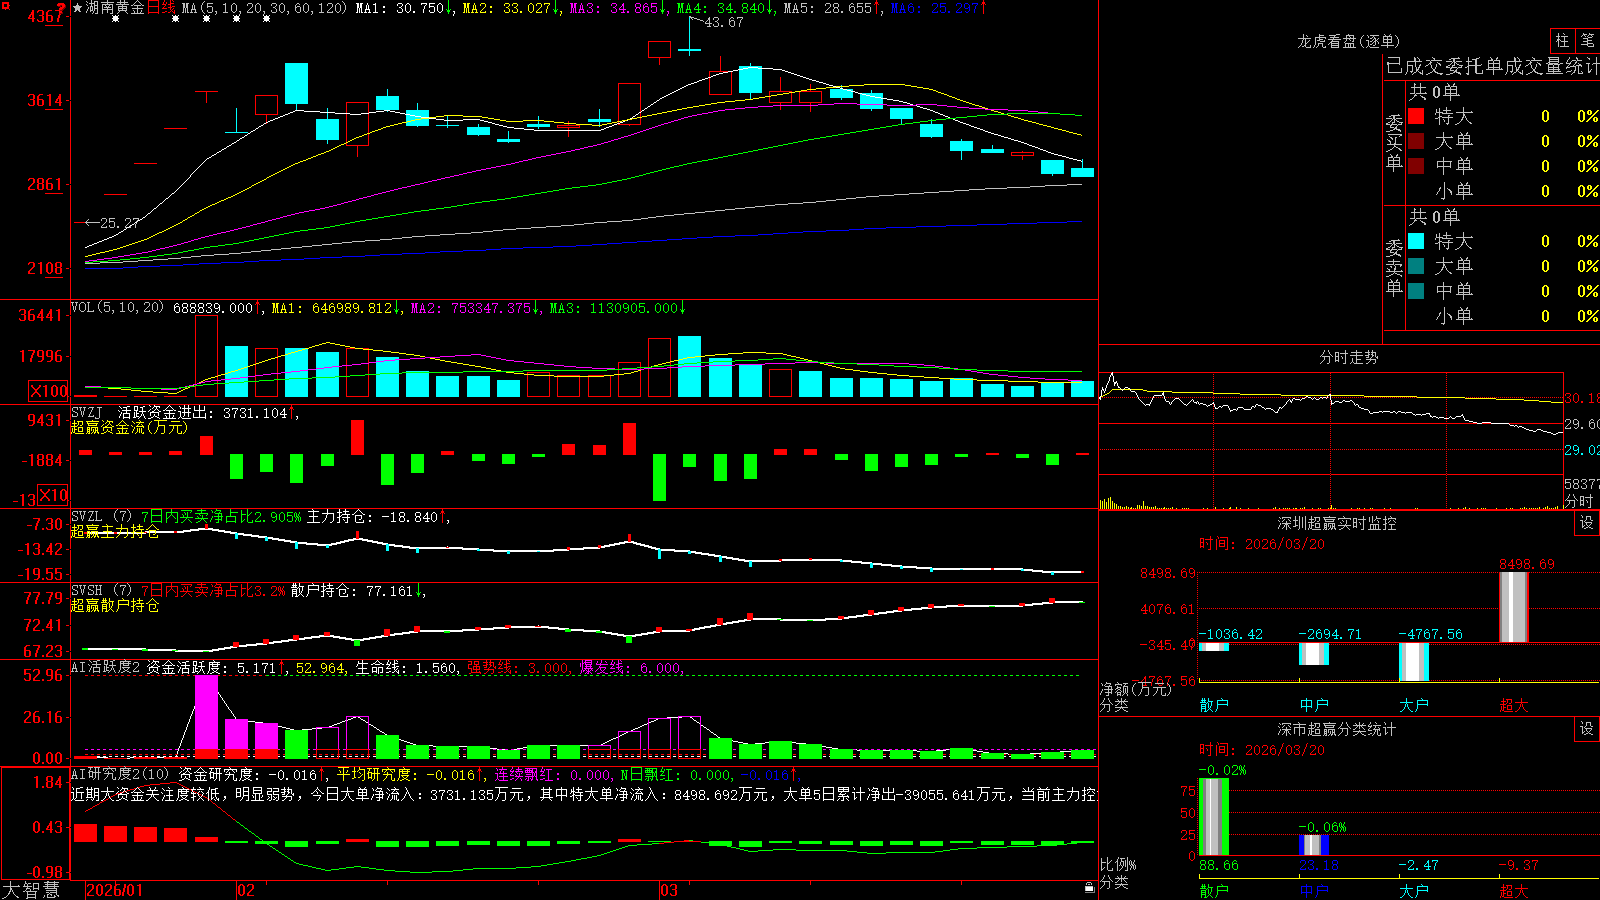
Task: Click the 中户 -2694.71 bar in real-time monitor
Action: tap(1314, 654)
